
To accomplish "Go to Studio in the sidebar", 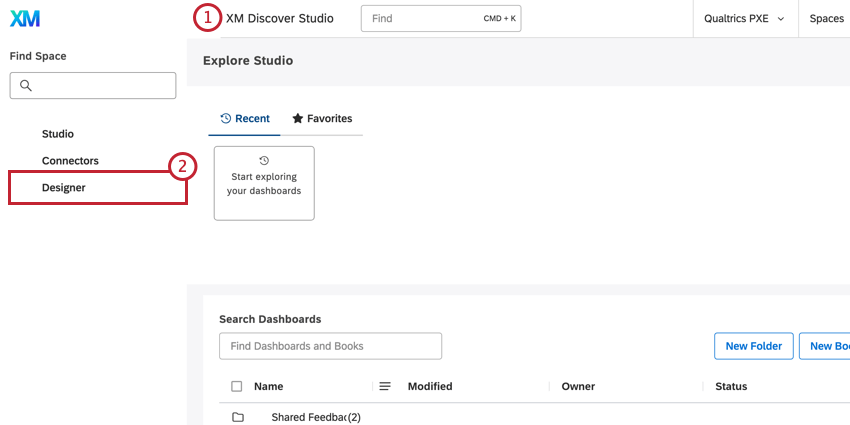I will (x=58, y=134).
